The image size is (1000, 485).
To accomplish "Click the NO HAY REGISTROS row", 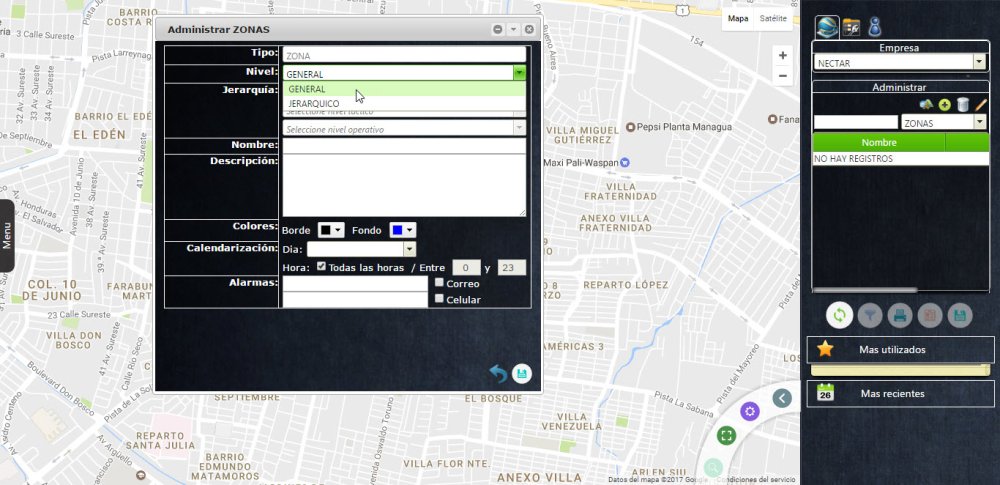I will (x=901, y=158).
